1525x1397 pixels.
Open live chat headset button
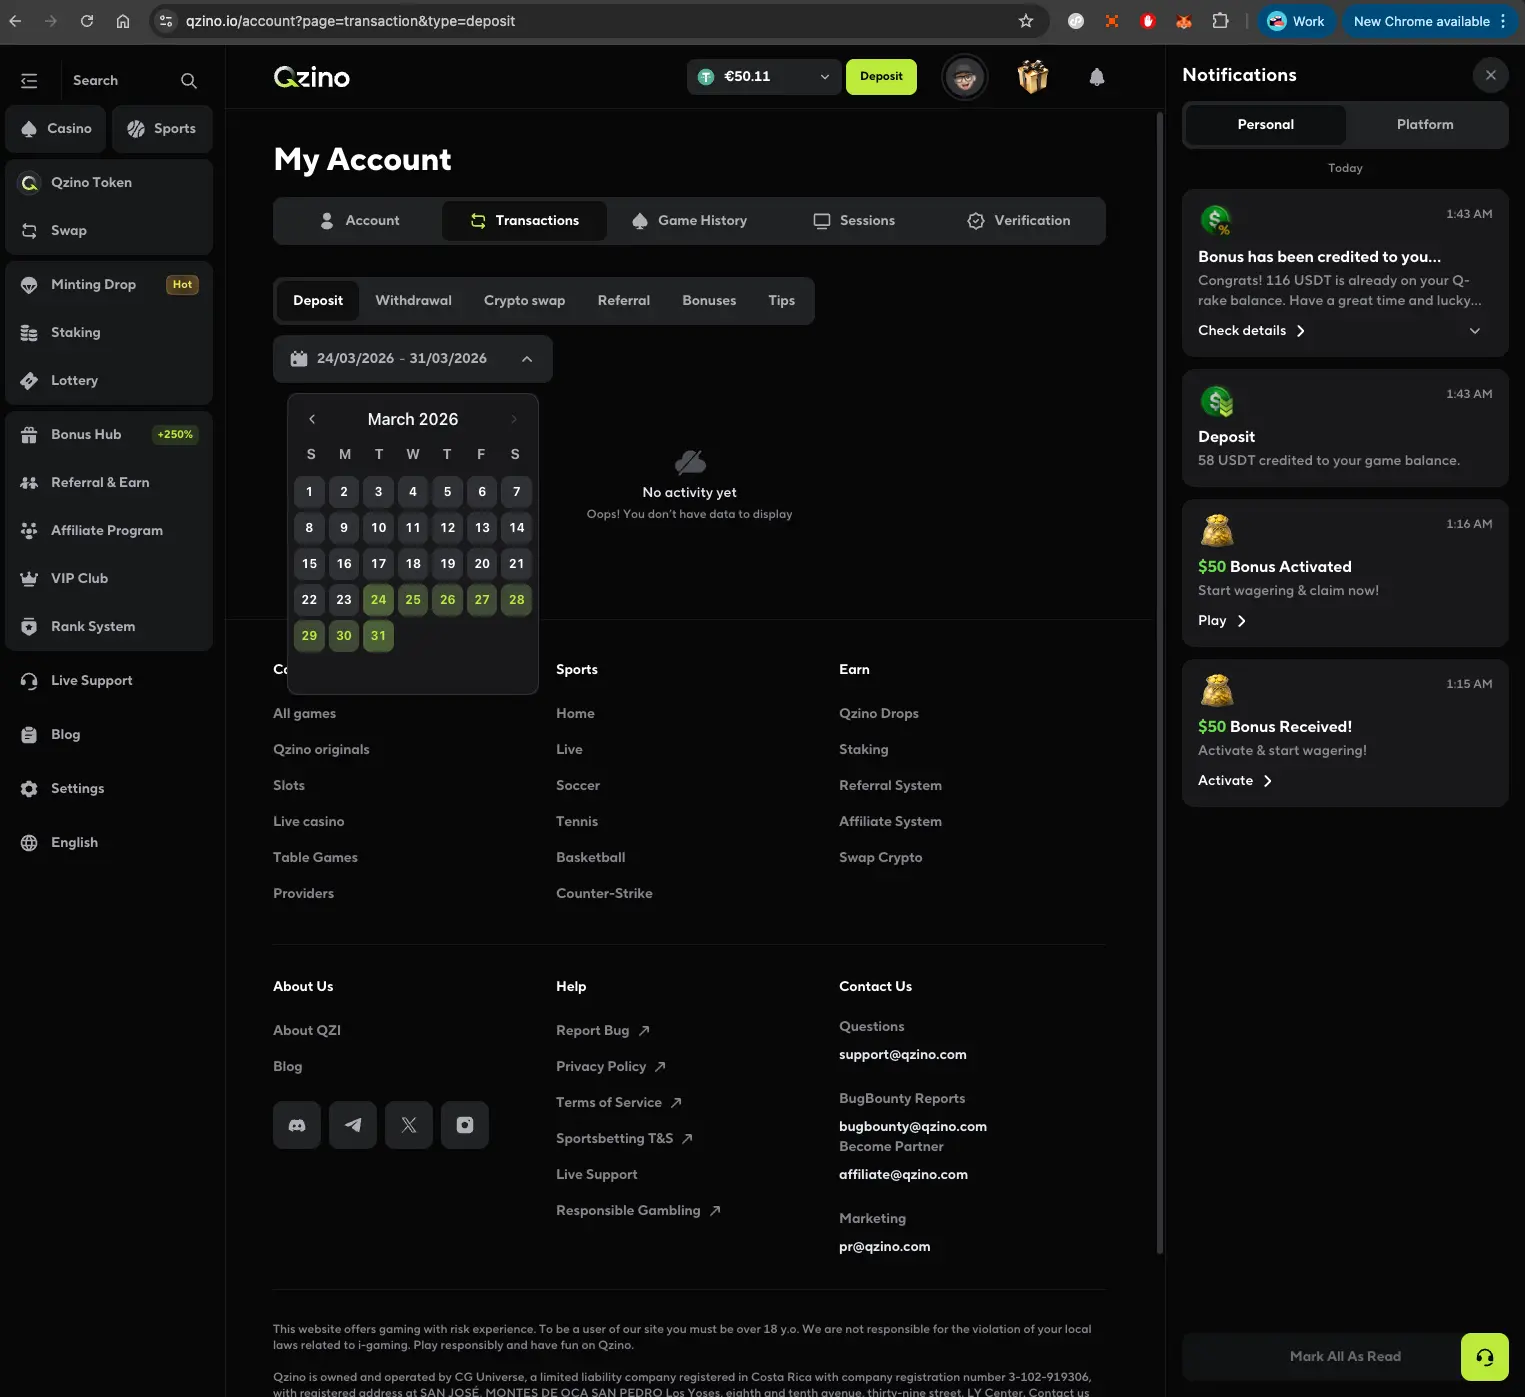tap(1485, 1357)
